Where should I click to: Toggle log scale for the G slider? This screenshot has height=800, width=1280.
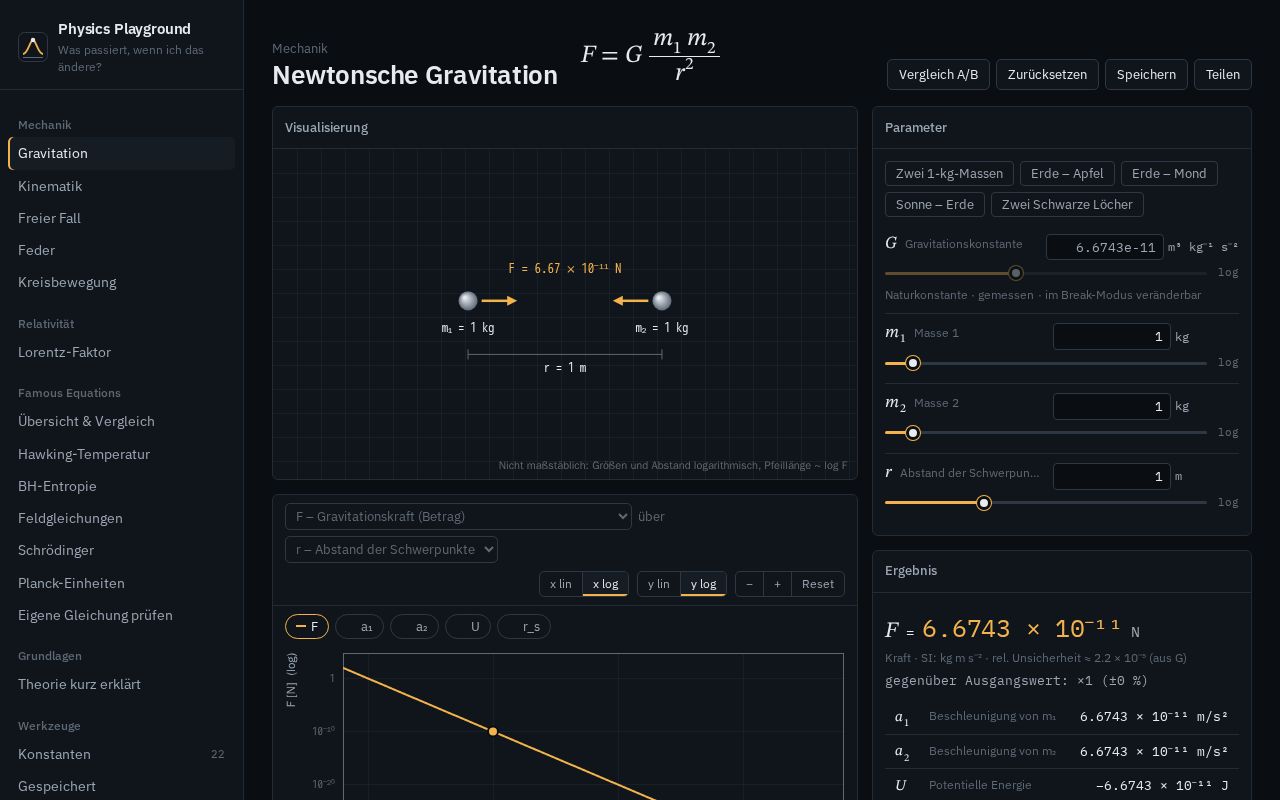[x=1228, y=272]
